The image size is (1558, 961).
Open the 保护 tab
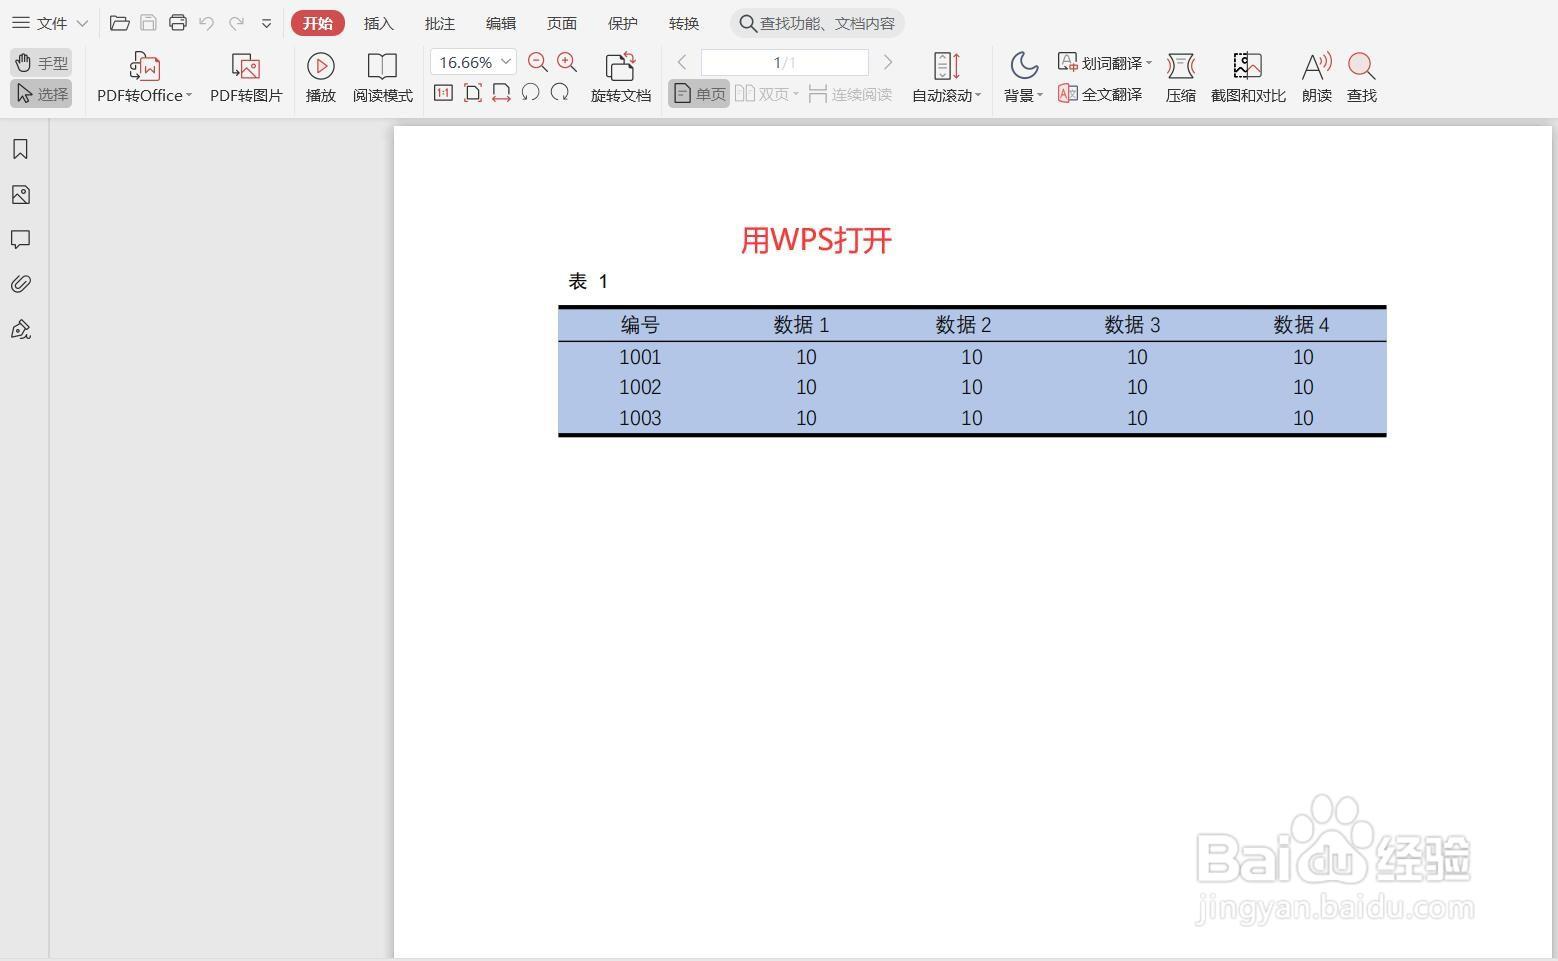(x=623, y=23)
